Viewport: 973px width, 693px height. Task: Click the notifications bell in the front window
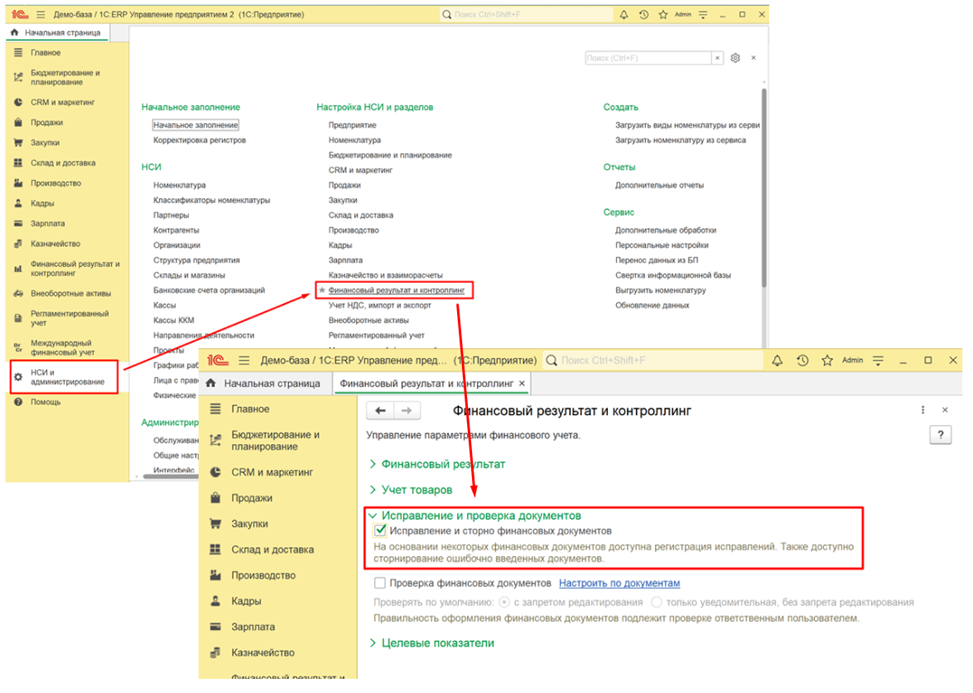click(x=777, y=360)
